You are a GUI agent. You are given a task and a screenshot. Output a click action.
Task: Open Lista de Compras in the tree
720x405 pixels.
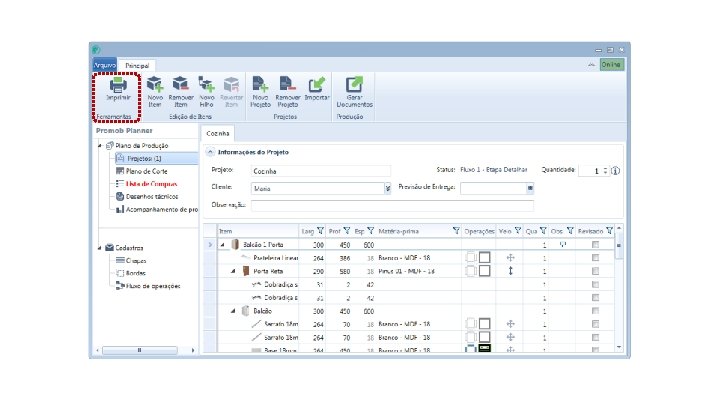pyautogui.click(x=151, y=184)
